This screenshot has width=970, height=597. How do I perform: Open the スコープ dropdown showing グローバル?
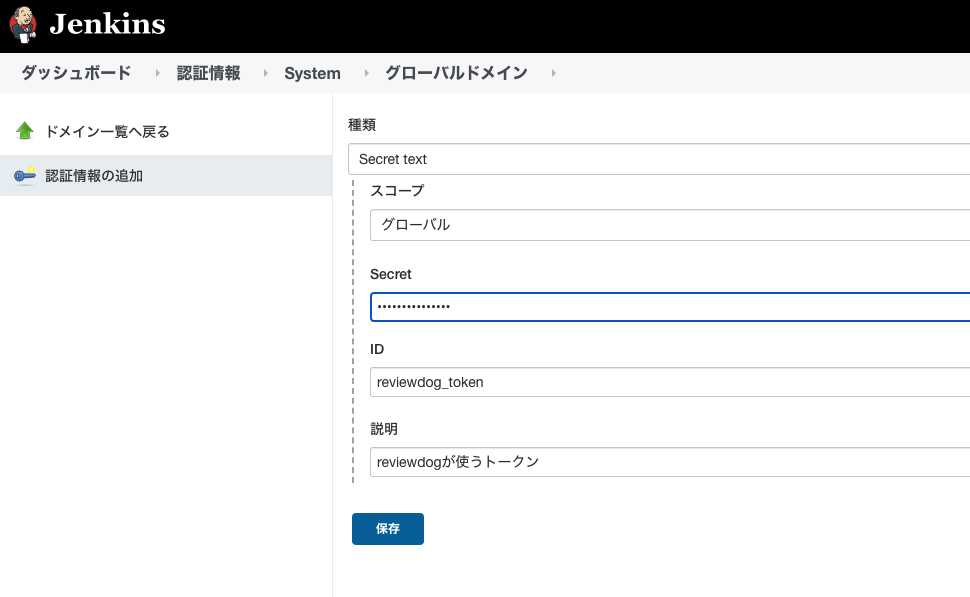(670, 225)
